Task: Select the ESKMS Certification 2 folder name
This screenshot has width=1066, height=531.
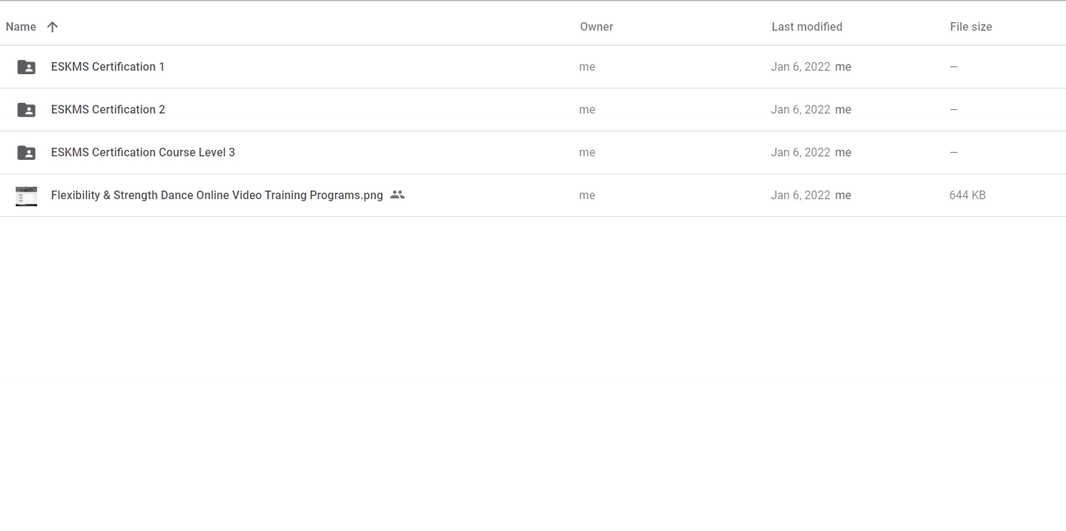Action: tap(107, 109)
